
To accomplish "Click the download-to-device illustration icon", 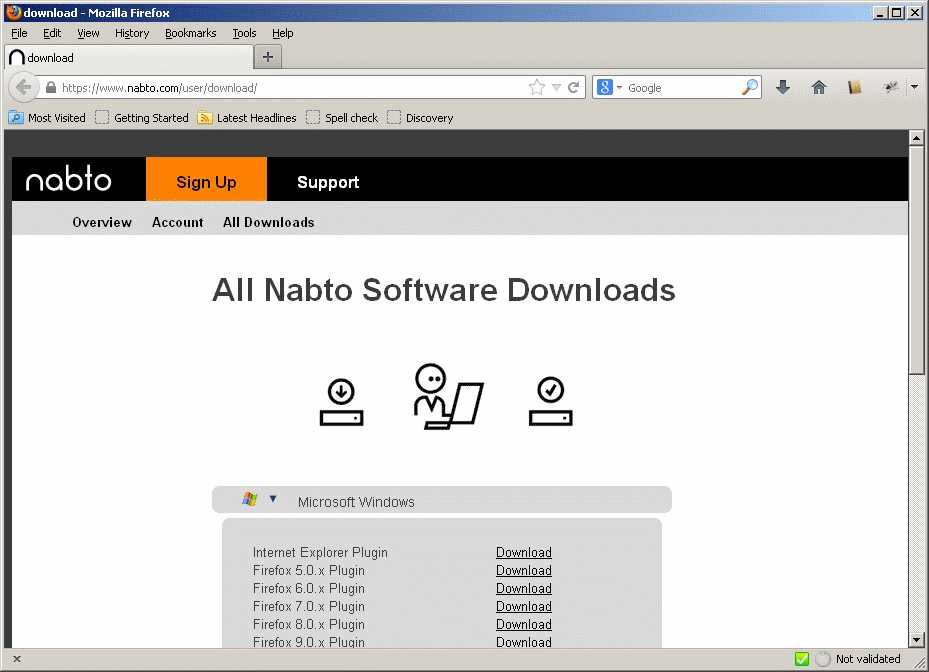I will pyautogui.click(x=341, y=402).
